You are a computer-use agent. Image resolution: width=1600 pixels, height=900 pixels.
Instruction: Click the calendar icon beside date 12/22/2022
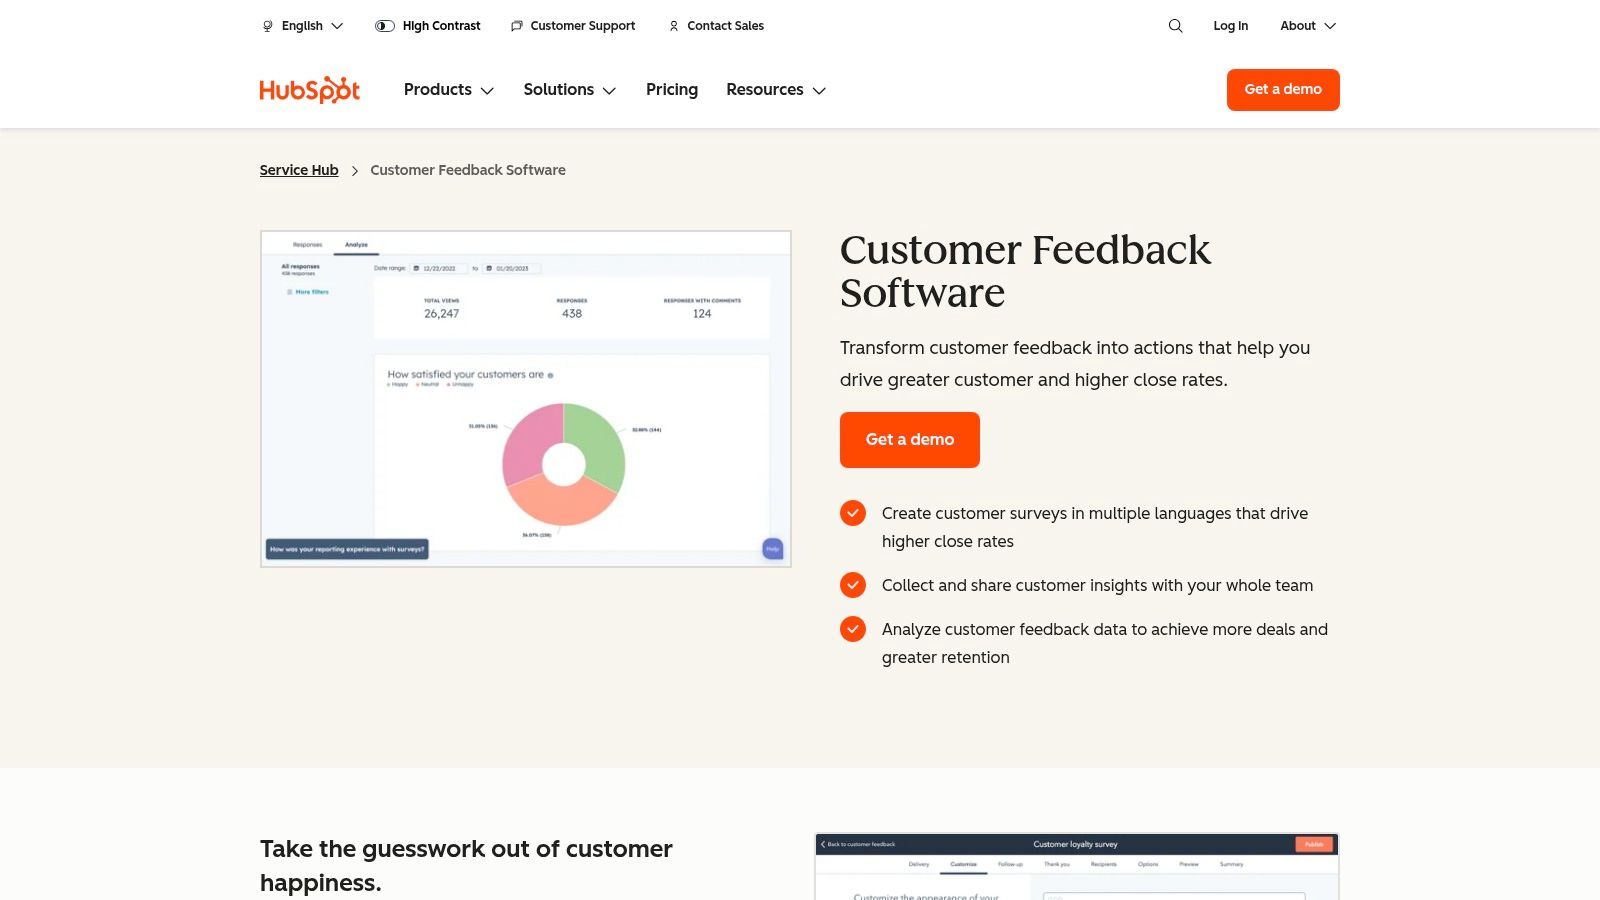pyautogui.click(x=415, y=268)
